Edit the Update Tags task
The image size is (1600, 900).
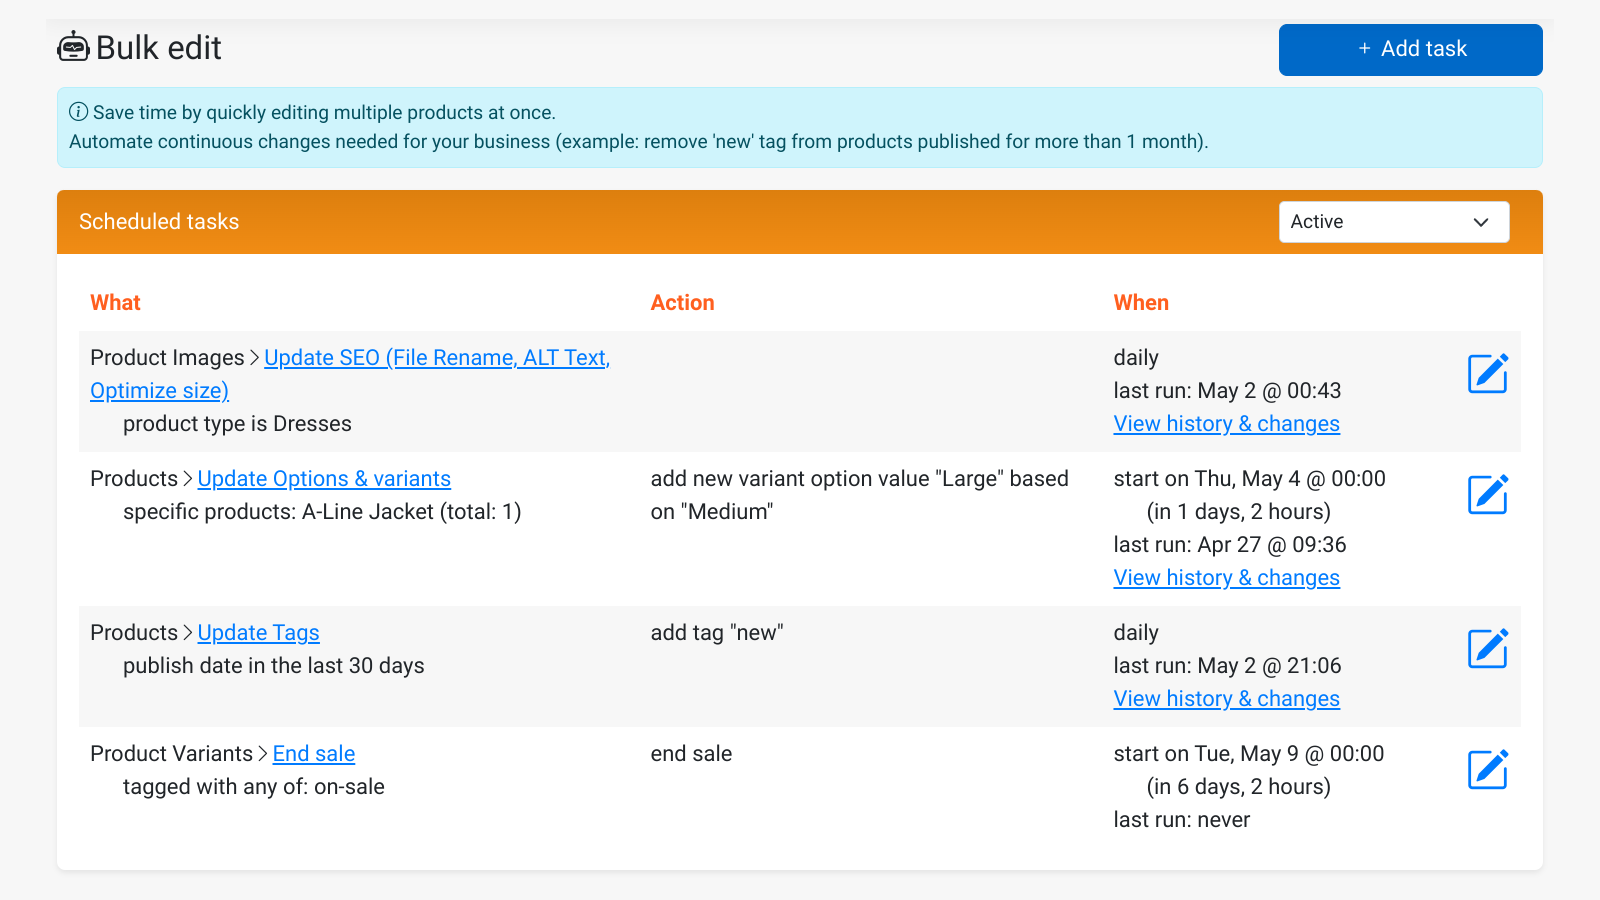pyautogui.click(x=1487, y=649)
